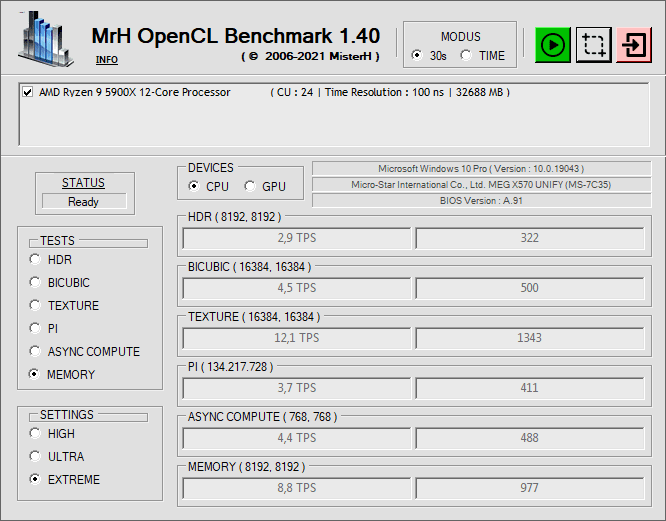Click the MEMORY result 8,8 TPS
The width and height of the screenshot is (666, 521).
pyautogui.click(x=297, y=488)
